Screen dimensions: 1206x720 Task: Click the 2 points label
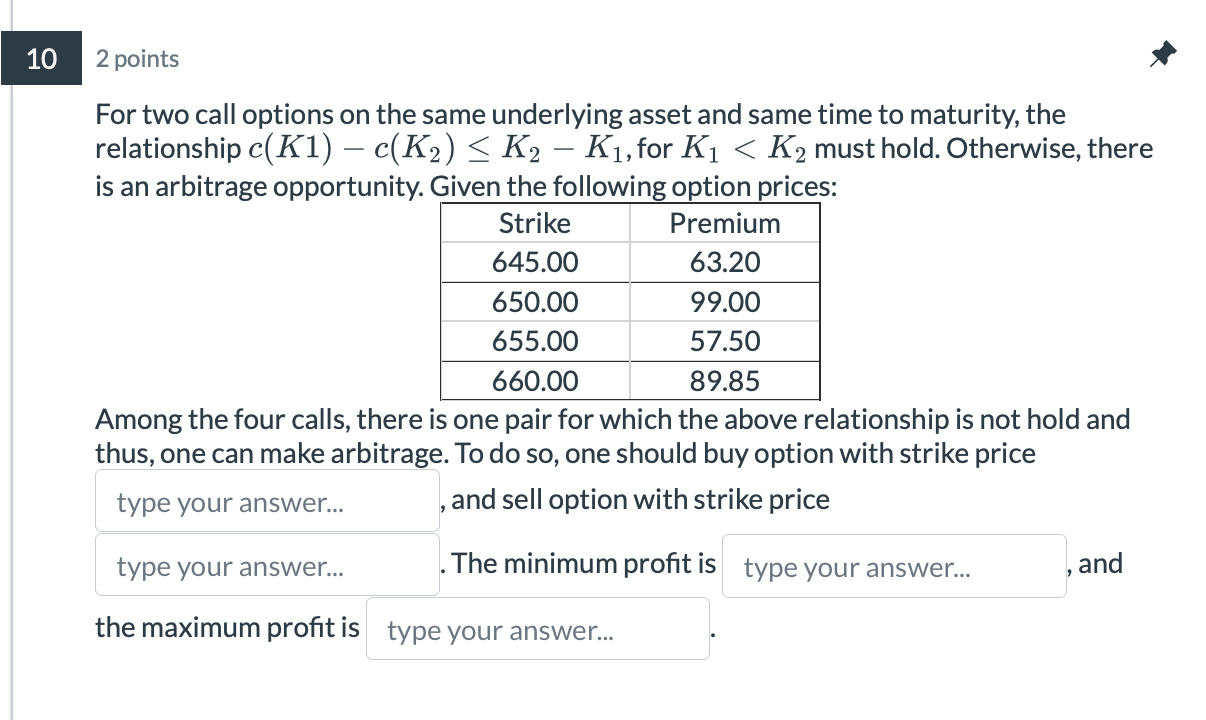click(137, 58)
